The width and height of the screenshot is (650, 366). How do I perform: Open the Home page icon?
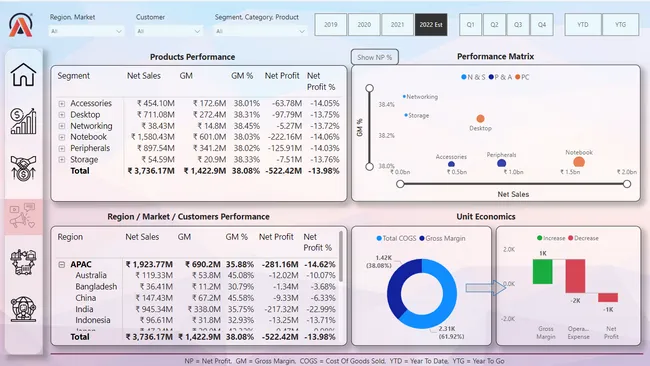click(x=23, y=75)
